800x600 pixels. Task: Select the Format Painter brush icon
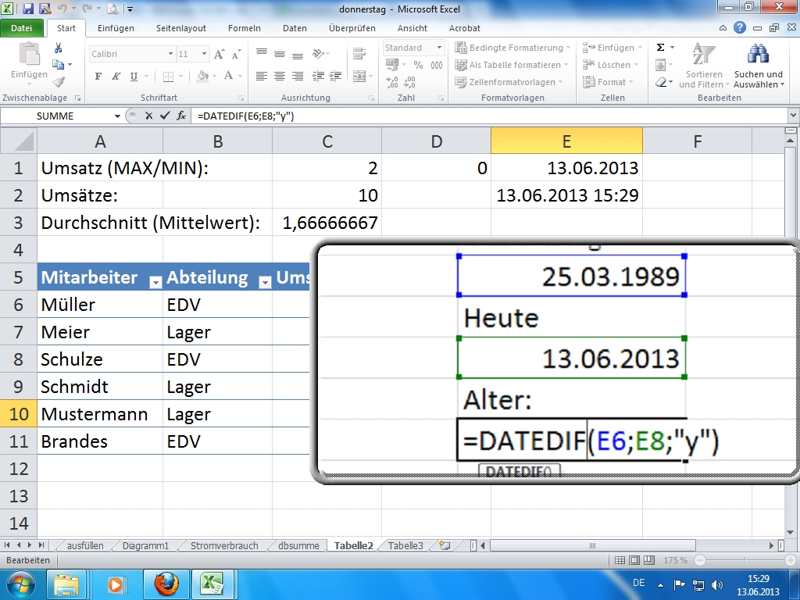click(x=59, y=81)
